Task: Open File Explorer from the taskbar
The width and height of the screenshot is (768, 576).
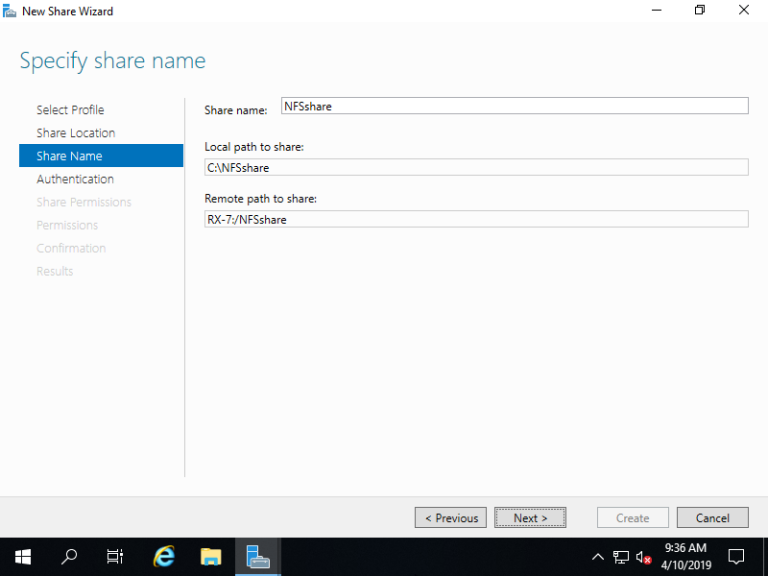Action: point(210,556)
